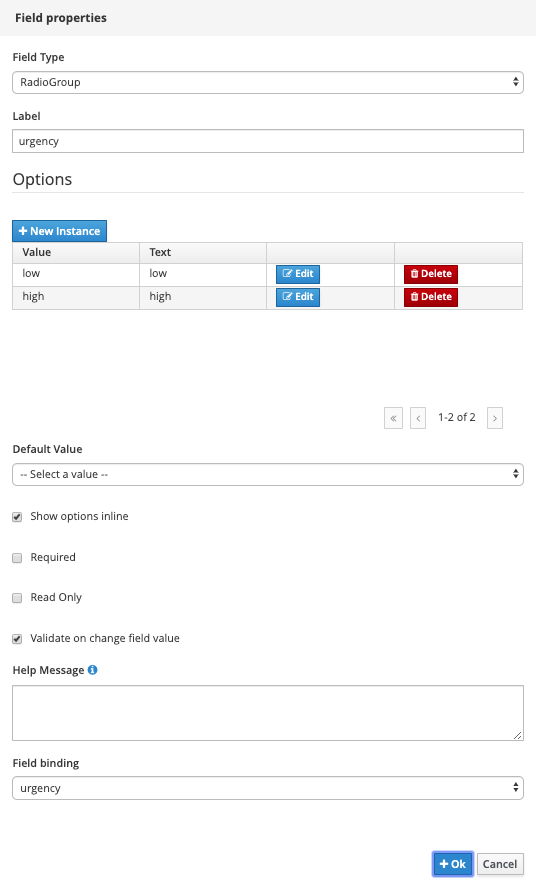Select the 'high' text cell
Screen dimensions: 536x887
coord(203,298)
